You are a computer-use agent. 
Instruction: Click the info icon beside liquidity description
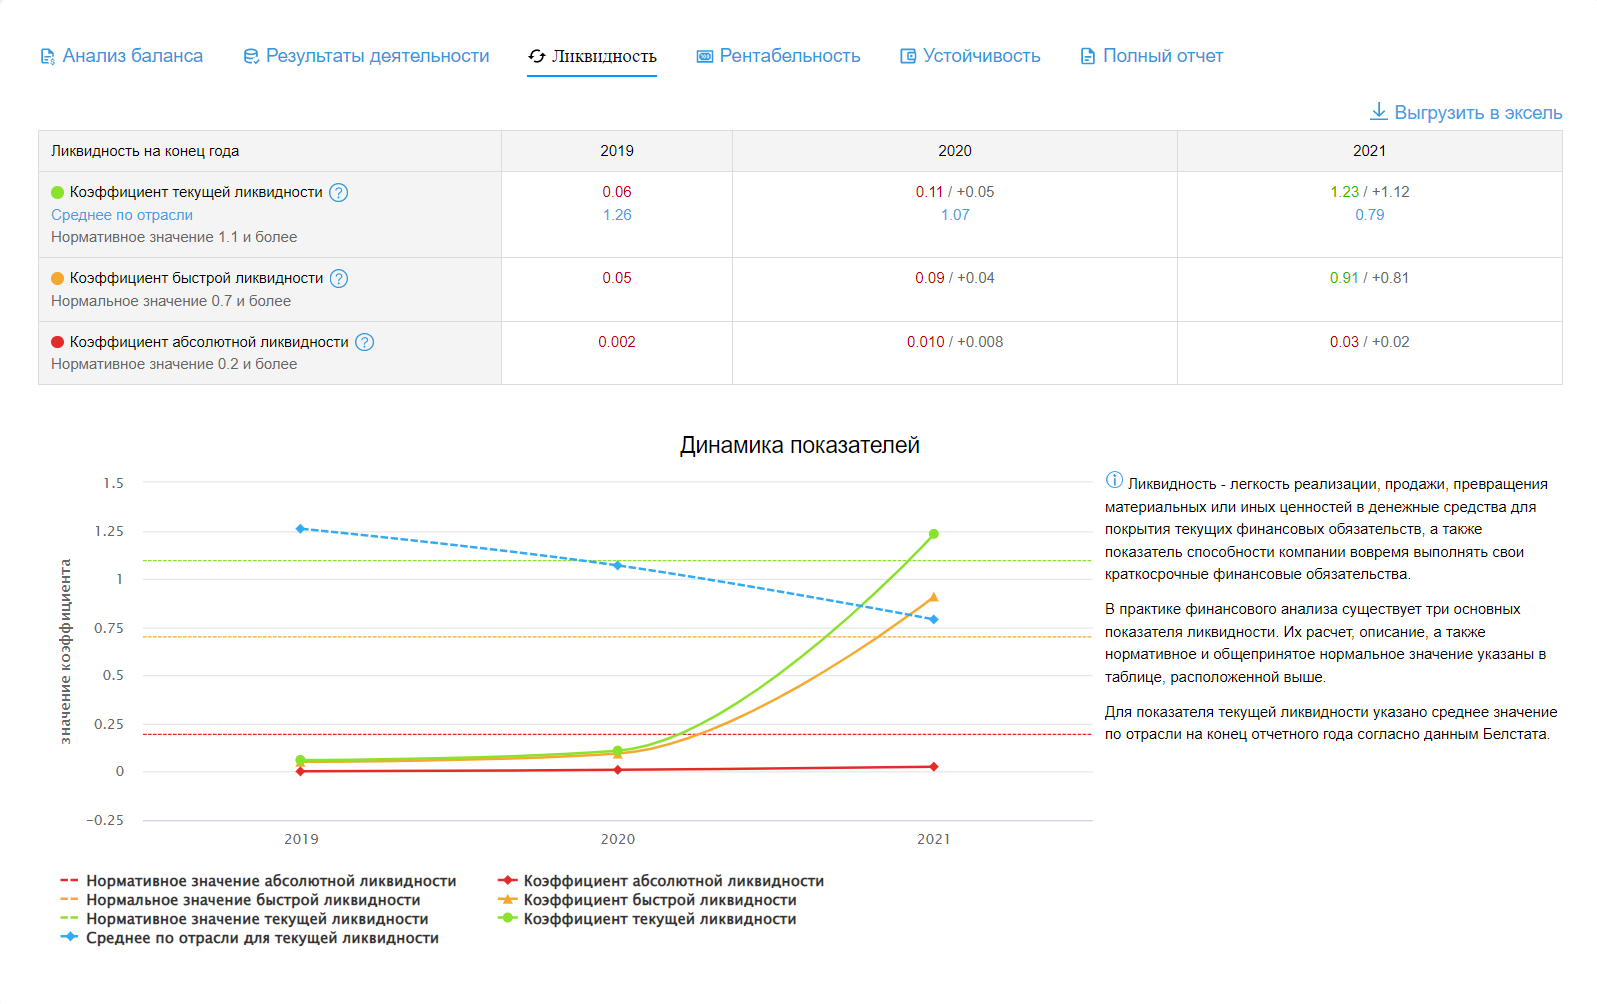coord(1114,481)
